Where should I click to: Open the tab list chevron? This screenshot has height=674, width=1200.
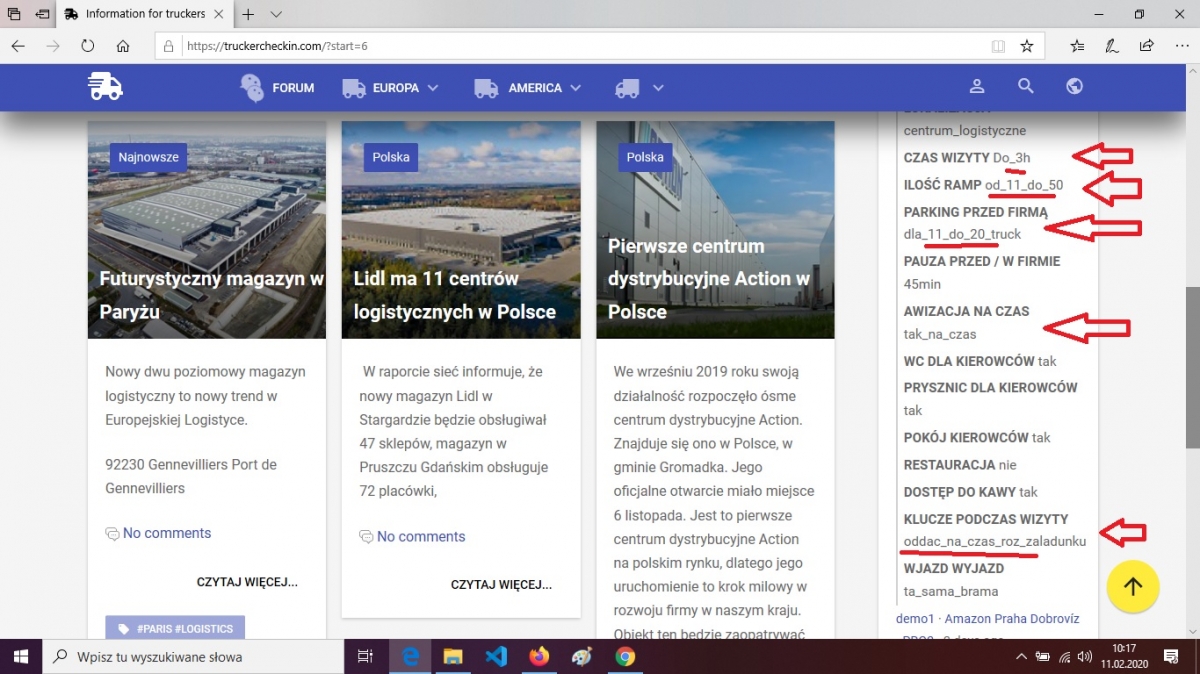[x=276, y=14]
